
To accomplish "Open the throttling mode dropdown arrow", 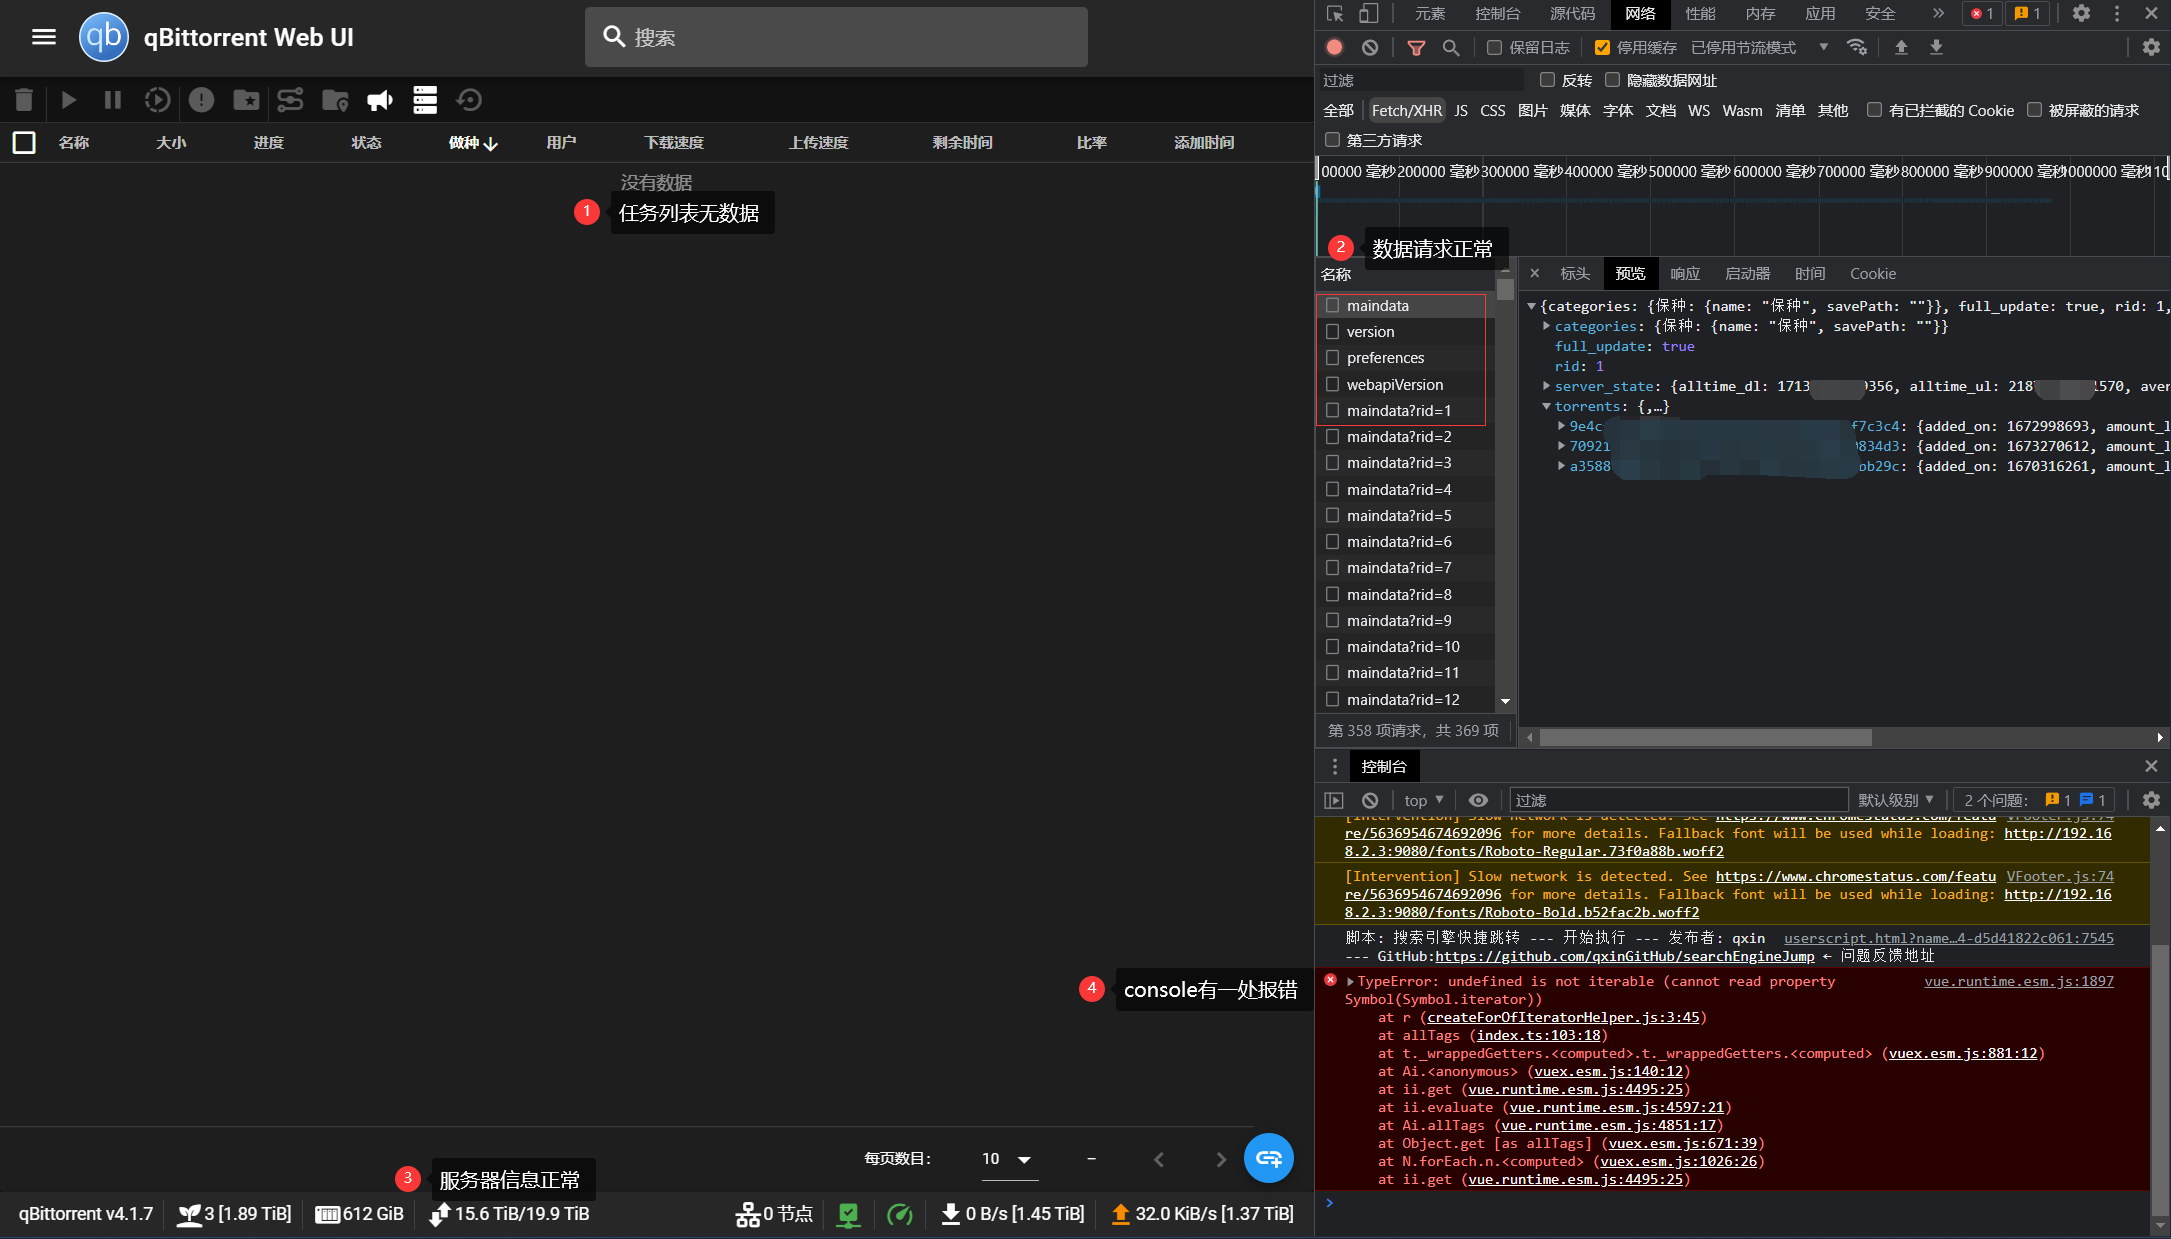I will click(1824, 47).
